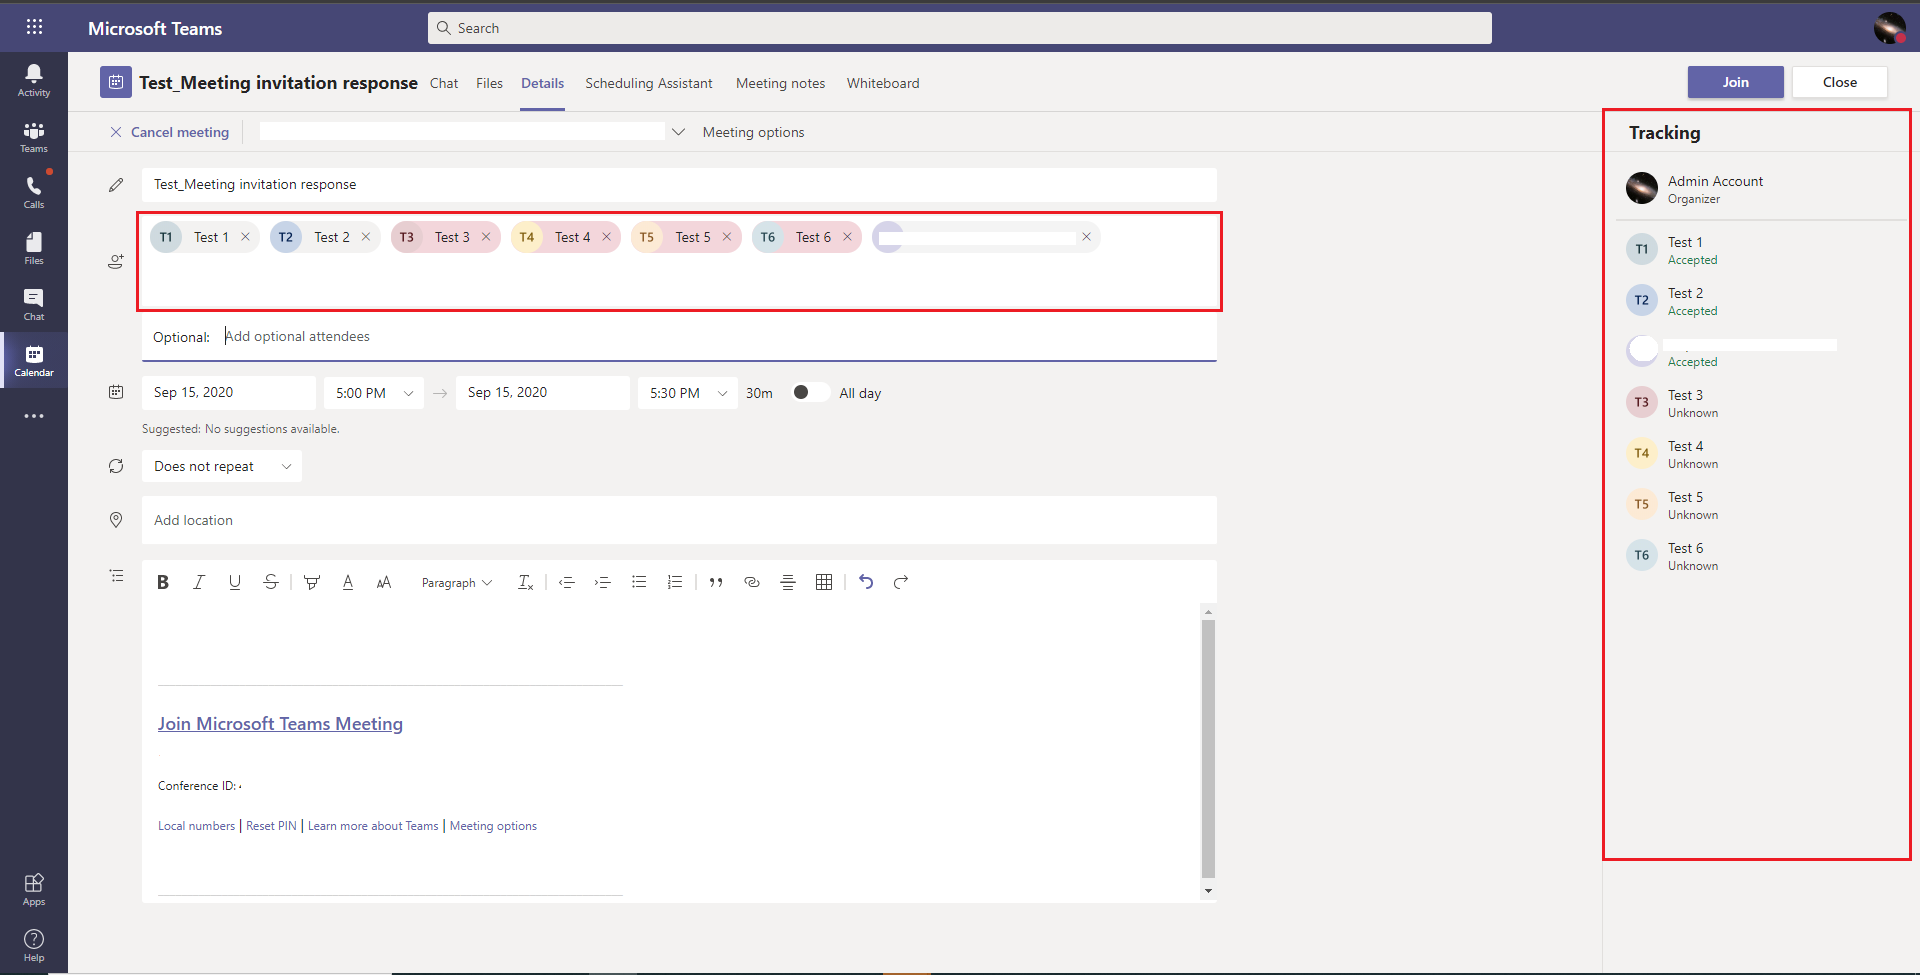This screenshot has width=1920, height=975.
Task: Insert a table
Action: 824,582
